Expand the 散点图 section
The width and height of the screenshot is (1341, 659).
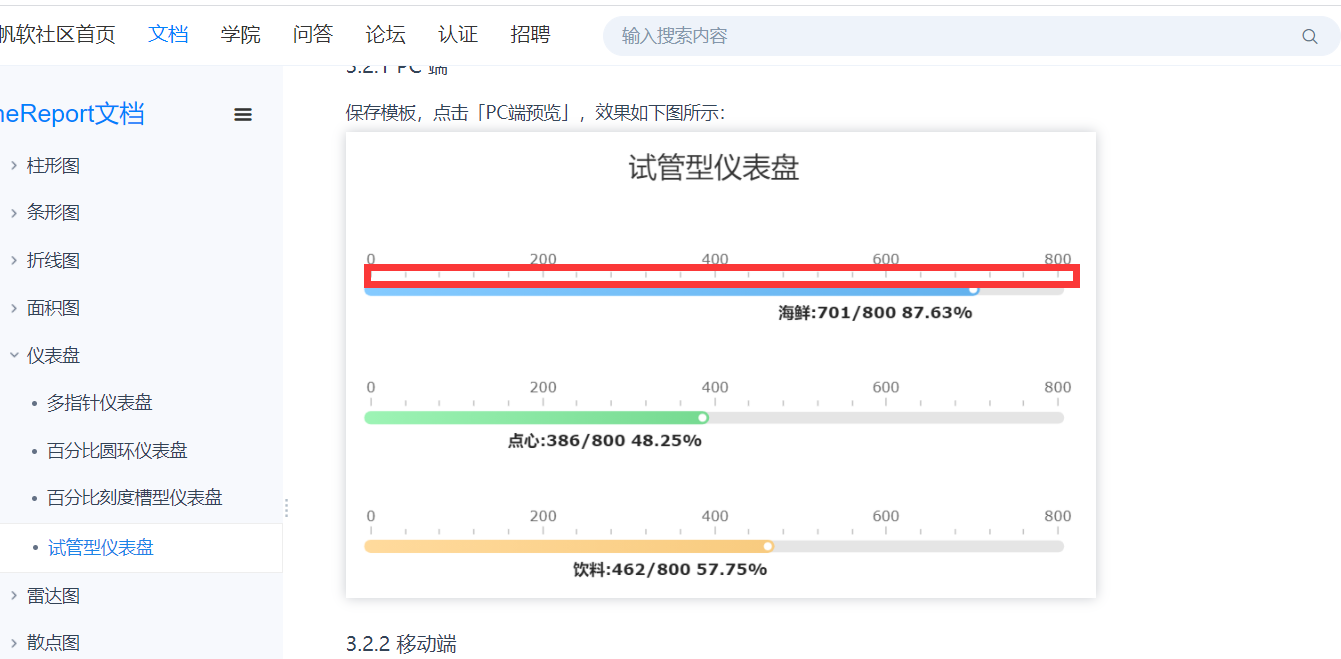coord(14,643)
